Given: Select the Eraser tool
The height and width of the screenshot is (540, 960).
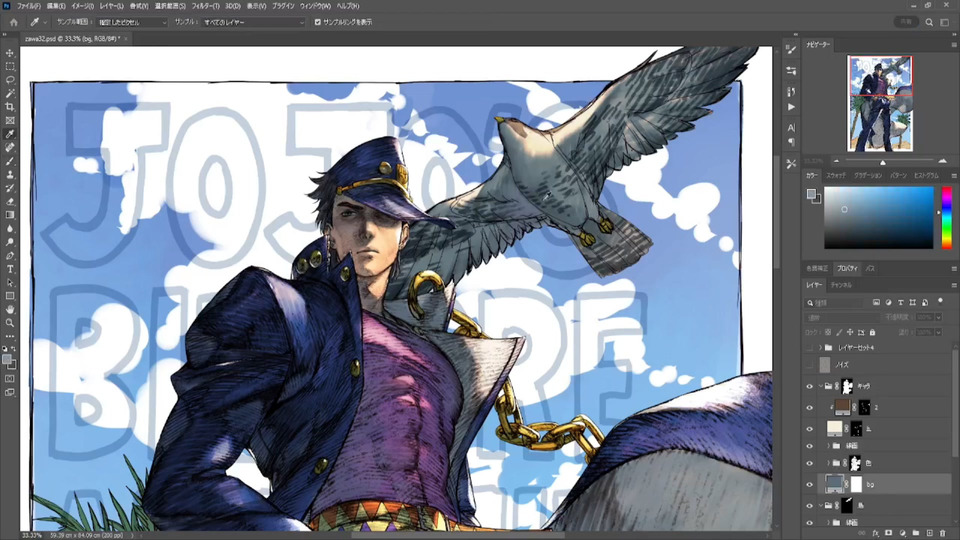Looking at the screenshot, I should point(10,201).
